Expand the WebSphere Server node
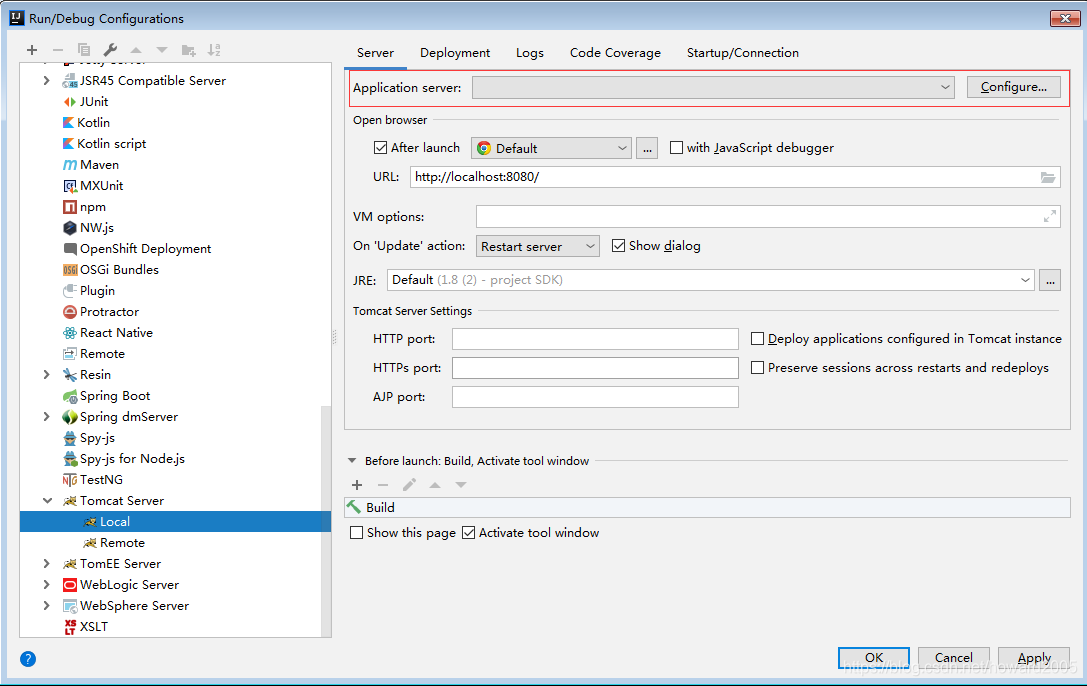The image size is (1087, 686). [46, 606]
